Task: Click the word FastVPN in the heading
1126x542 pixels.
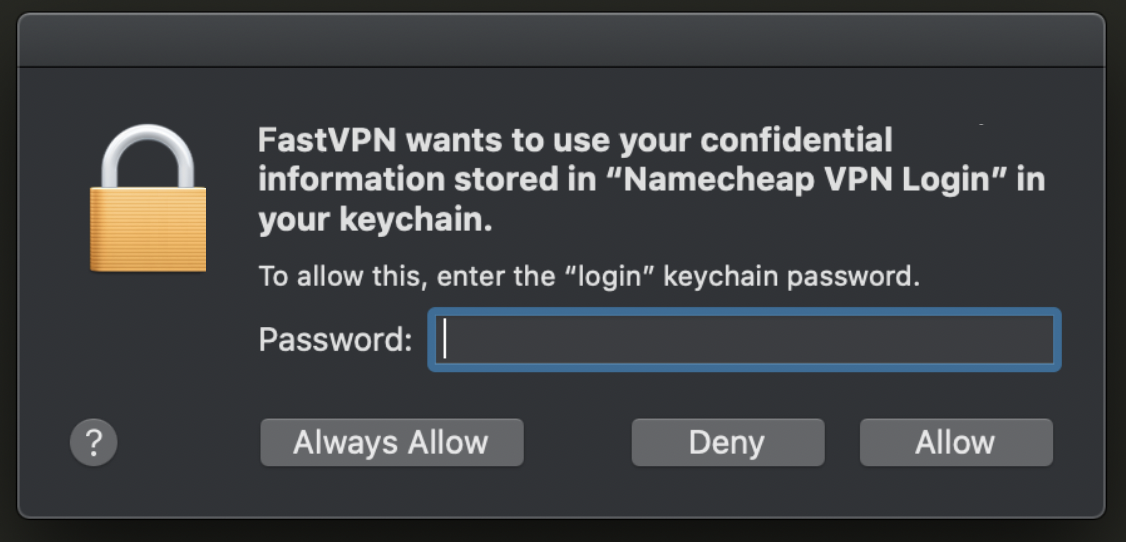Action: 327,140
